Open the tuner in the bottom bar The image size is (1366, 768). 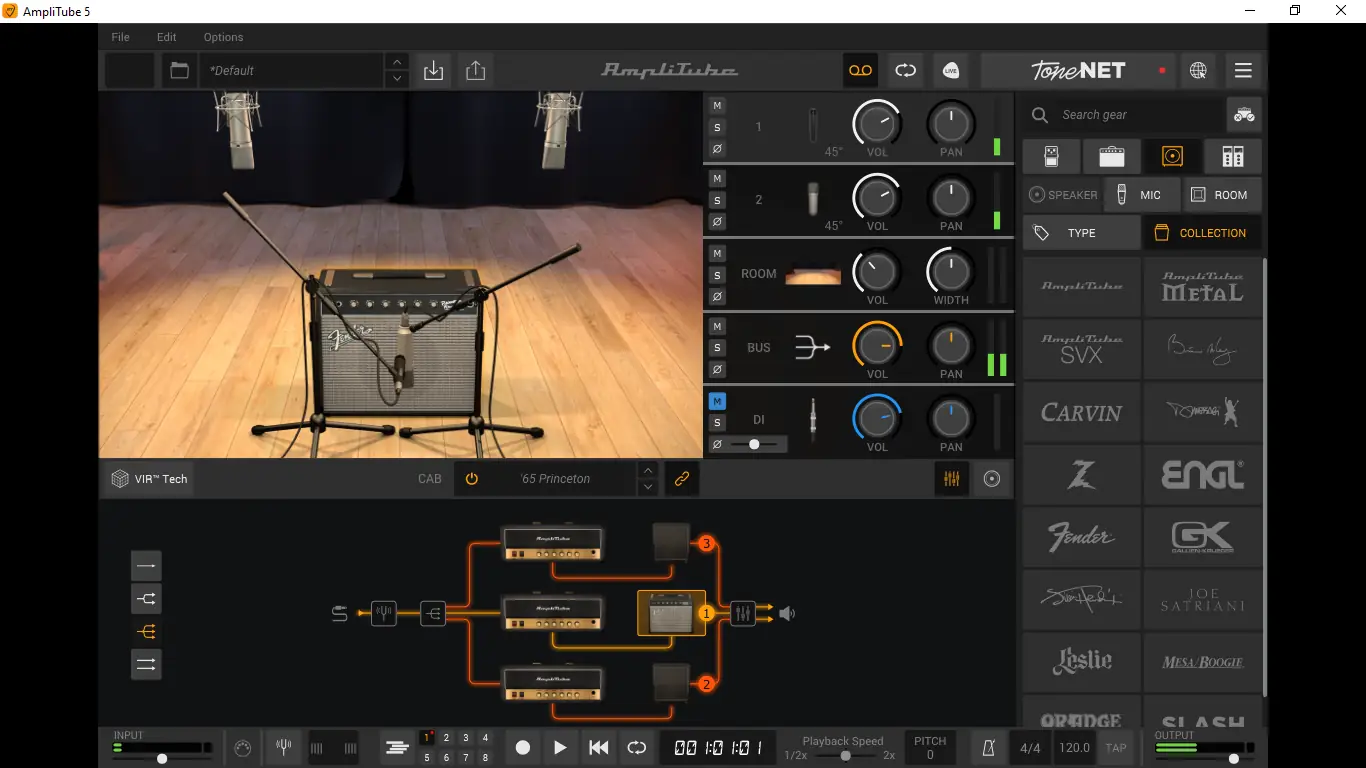[x=284, y=747]
